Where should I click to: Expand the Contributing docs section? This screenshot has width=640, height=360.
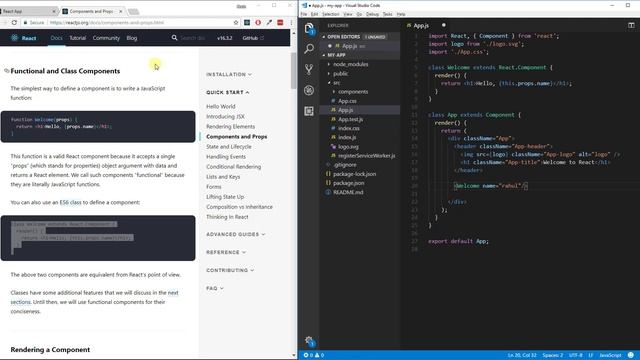[230, 270]
